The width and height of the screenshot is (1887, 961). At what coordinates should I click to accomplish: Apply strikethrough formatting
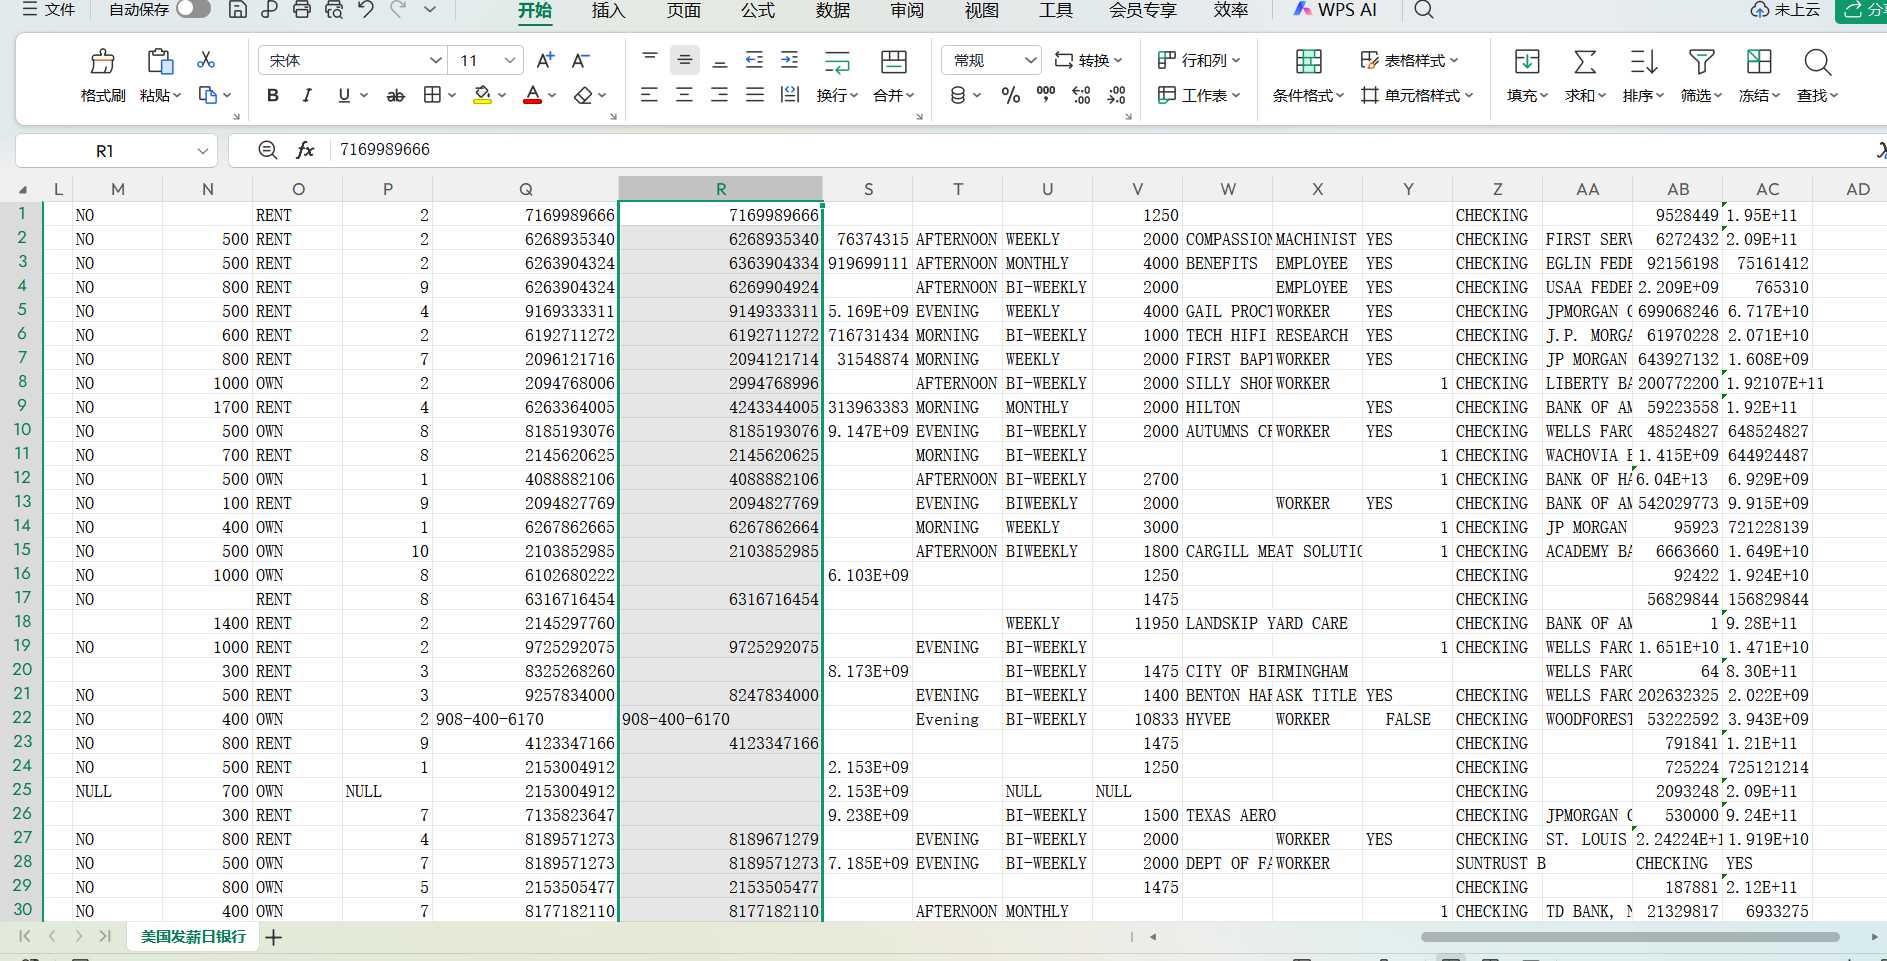396,95
